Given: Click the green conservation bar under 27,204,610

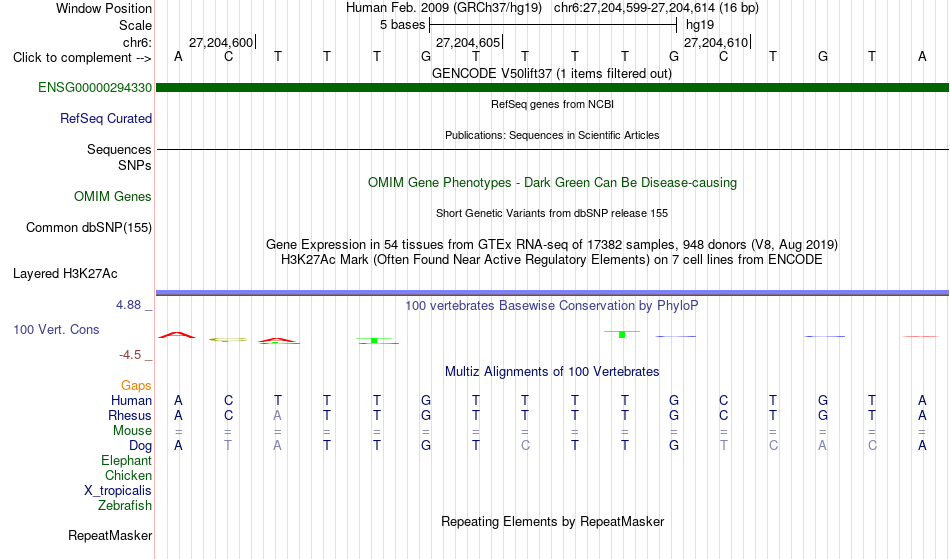Looking at the screenshot, I should (x=622, y=334).
